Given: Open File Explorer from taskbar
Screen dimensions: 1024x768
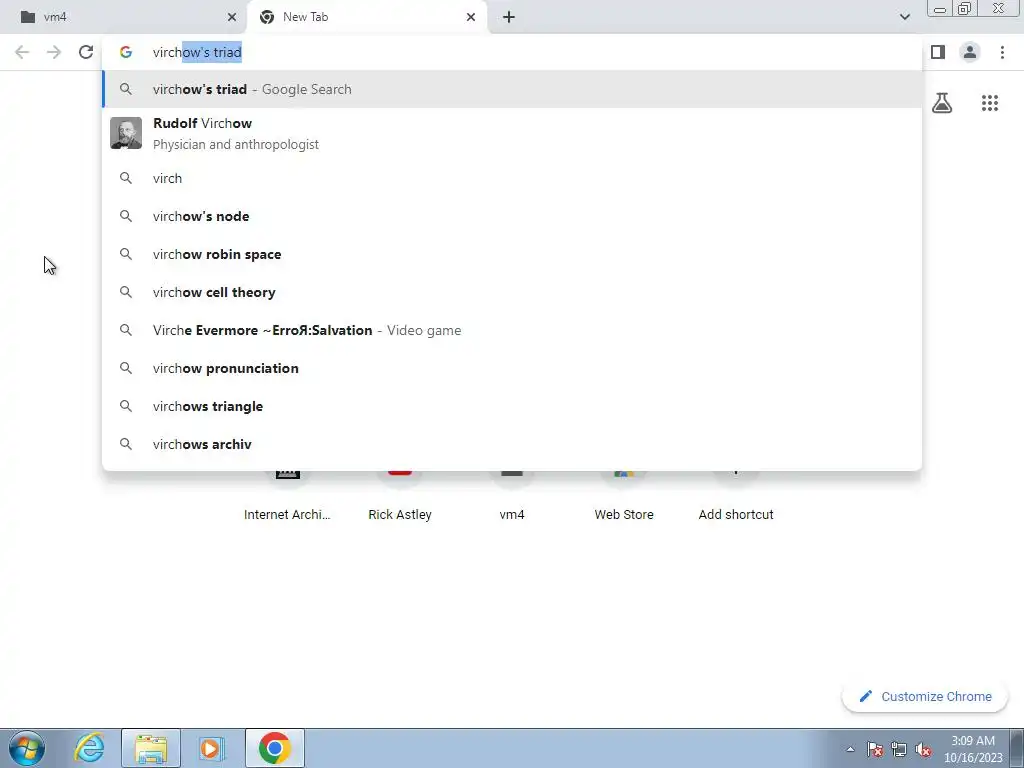Looking at the screenshot, I should (151, 748).
